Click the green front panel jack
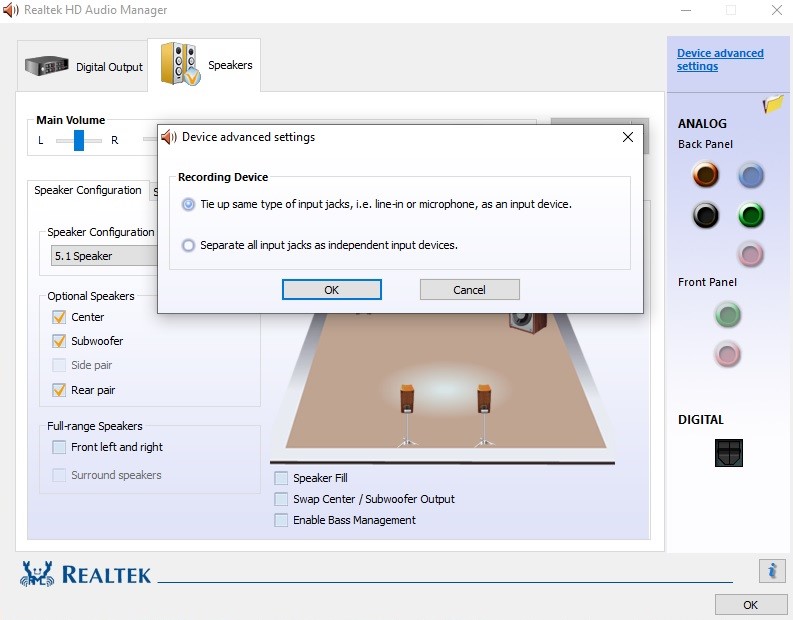This screenshot has height=620, width=793. pyautogui.click(x=728, y=315)
